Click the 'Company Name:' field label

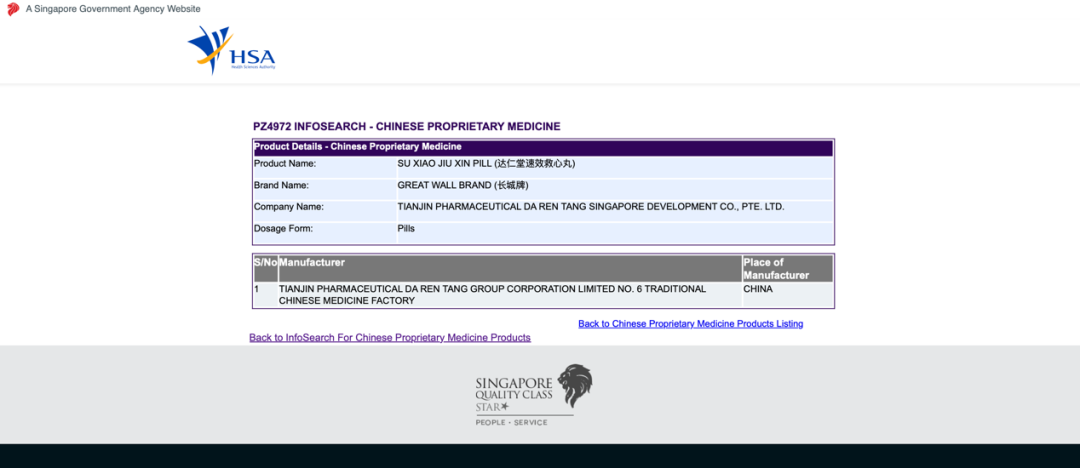(x=289, y=207)
